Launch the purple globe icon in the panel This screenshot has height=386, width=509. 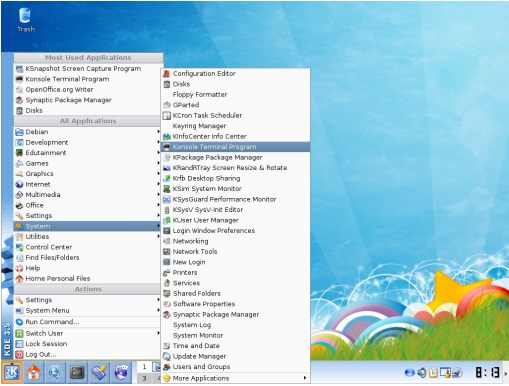(121, 373)
